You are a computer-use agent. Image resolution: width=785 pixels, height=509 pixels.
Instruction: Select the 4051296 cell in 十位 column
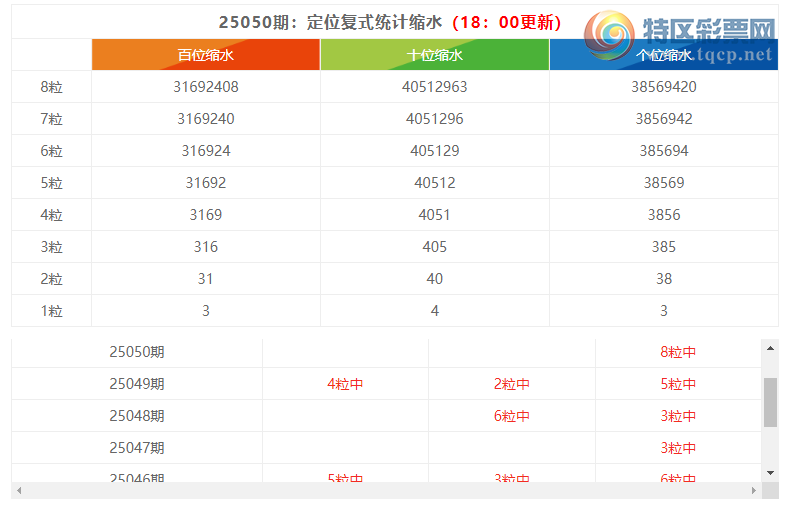pos(434,119)
